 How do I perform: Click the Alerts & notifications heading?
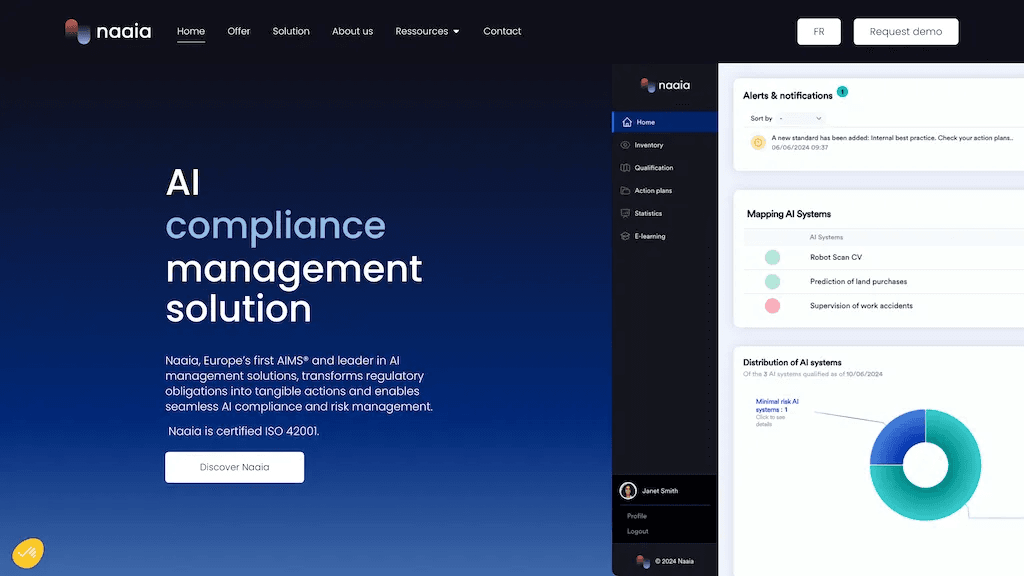point(788,95)
